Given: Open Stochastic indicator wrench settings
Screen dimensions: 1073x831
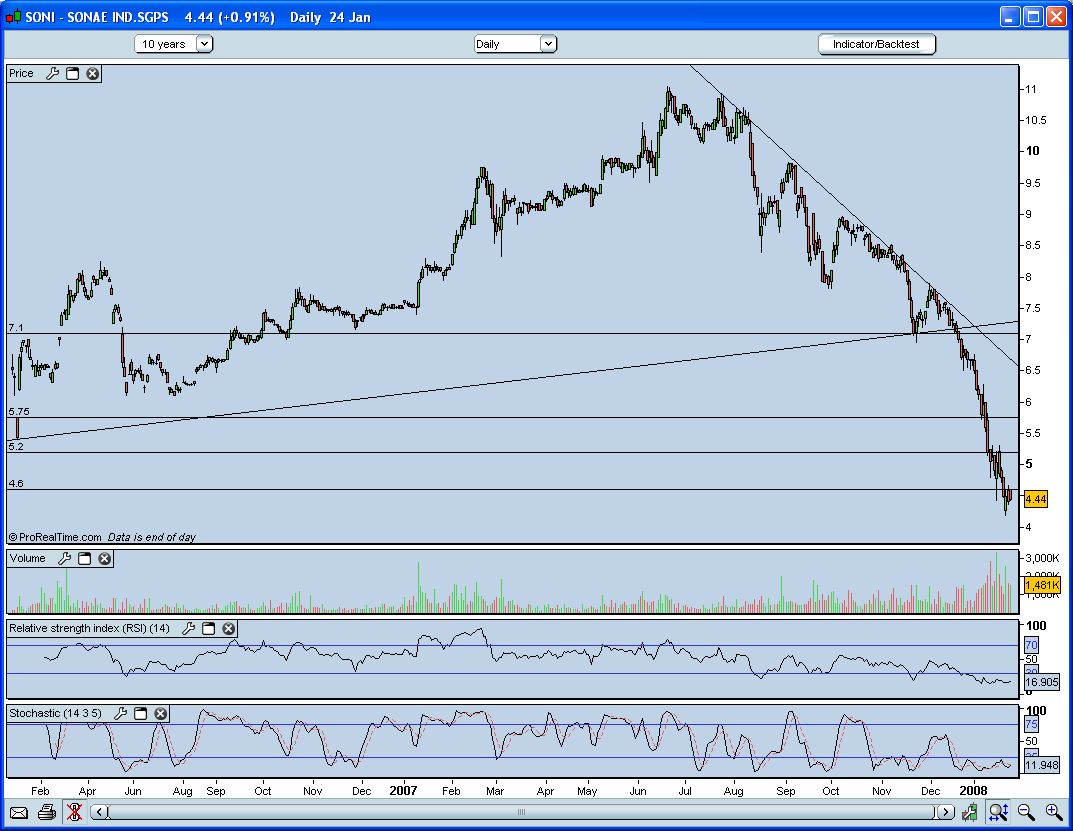Looking at the screenshot, I should pos(120,713).
